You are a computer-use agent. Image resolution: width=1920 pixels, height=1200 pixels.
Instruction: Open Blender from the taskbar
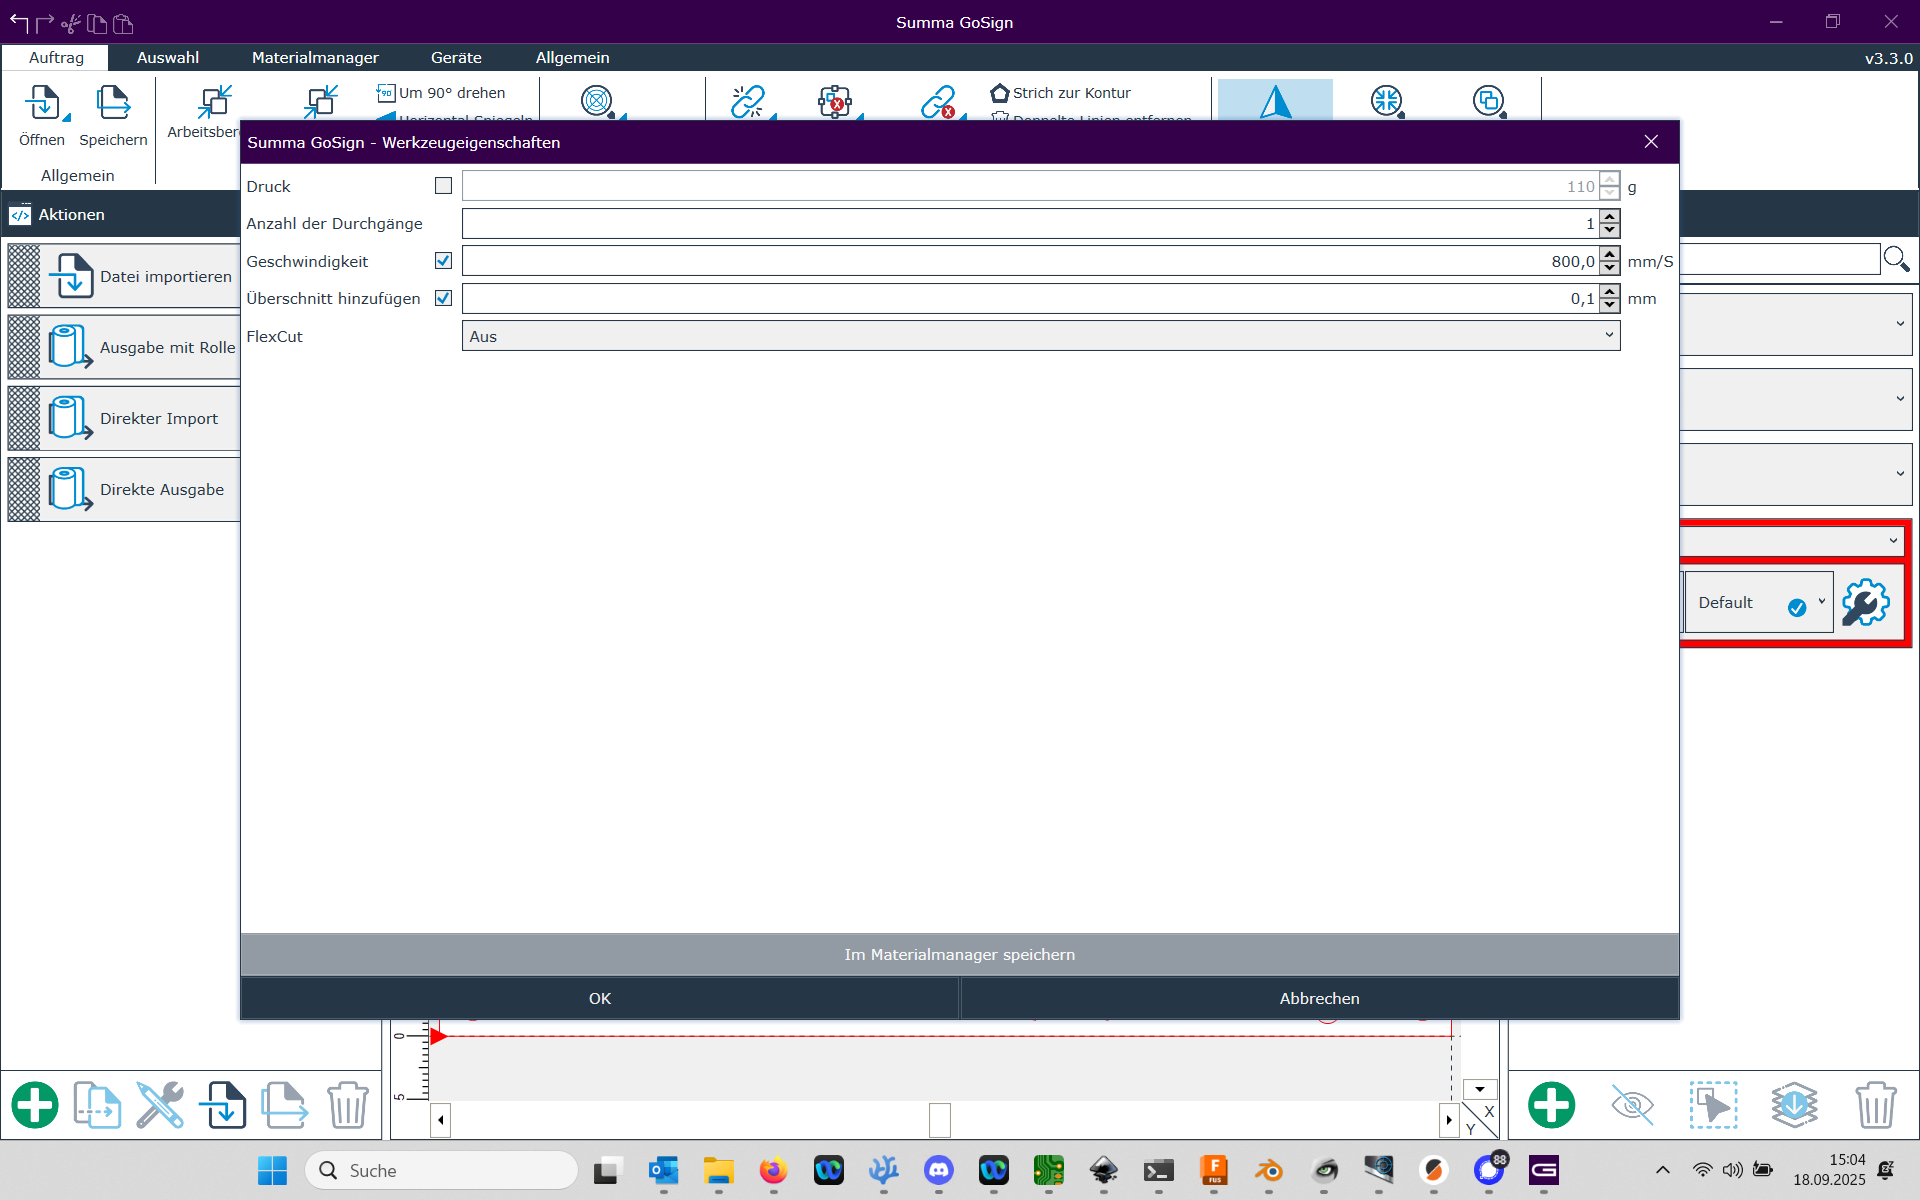(1268, 1170)
